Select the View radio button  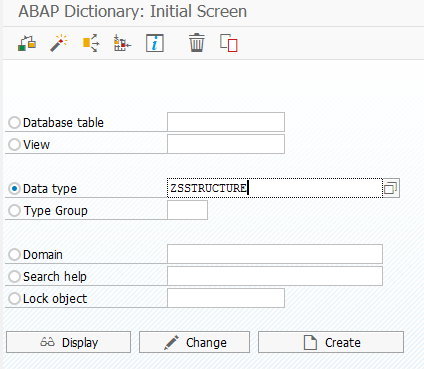[x=14, y=144]
